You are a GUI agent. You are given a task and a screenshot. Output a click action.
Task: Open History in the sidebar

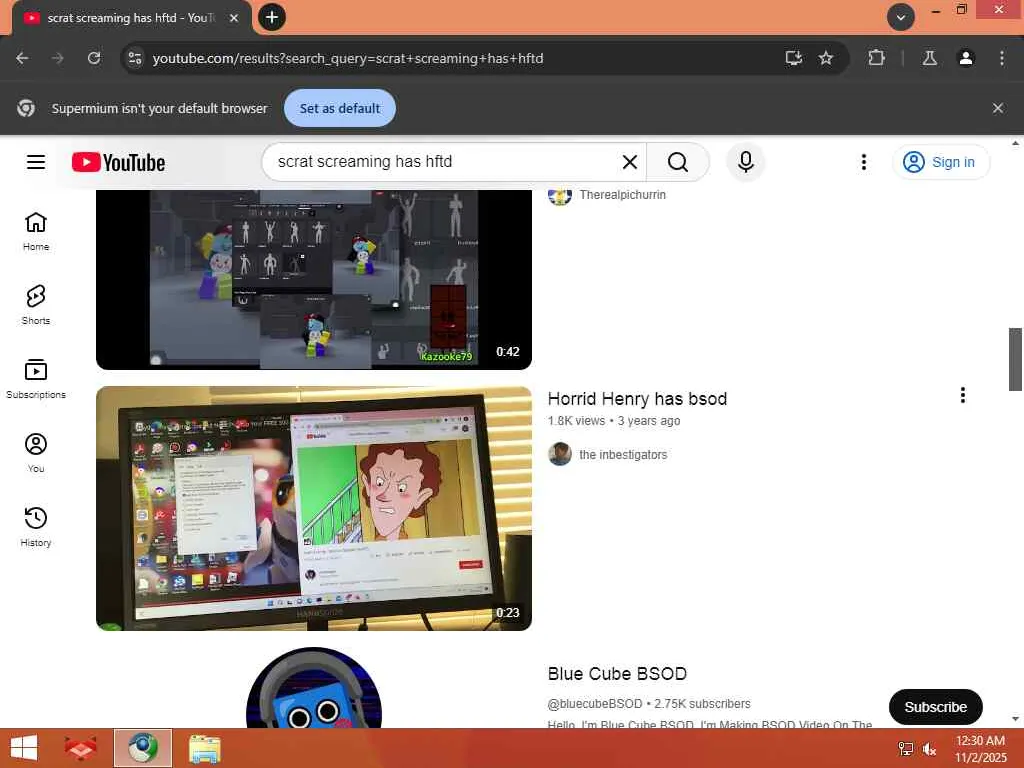click(36, 527)
